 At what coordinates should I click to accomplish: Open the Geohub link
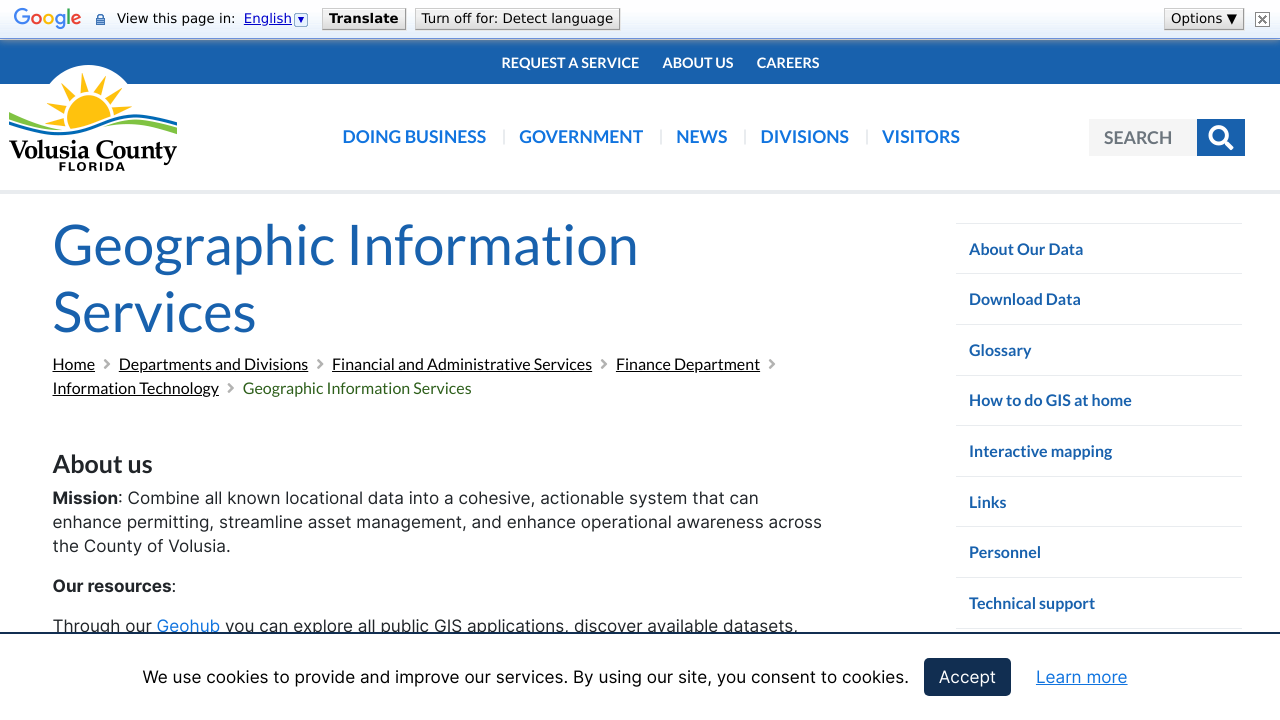point(188,625)
